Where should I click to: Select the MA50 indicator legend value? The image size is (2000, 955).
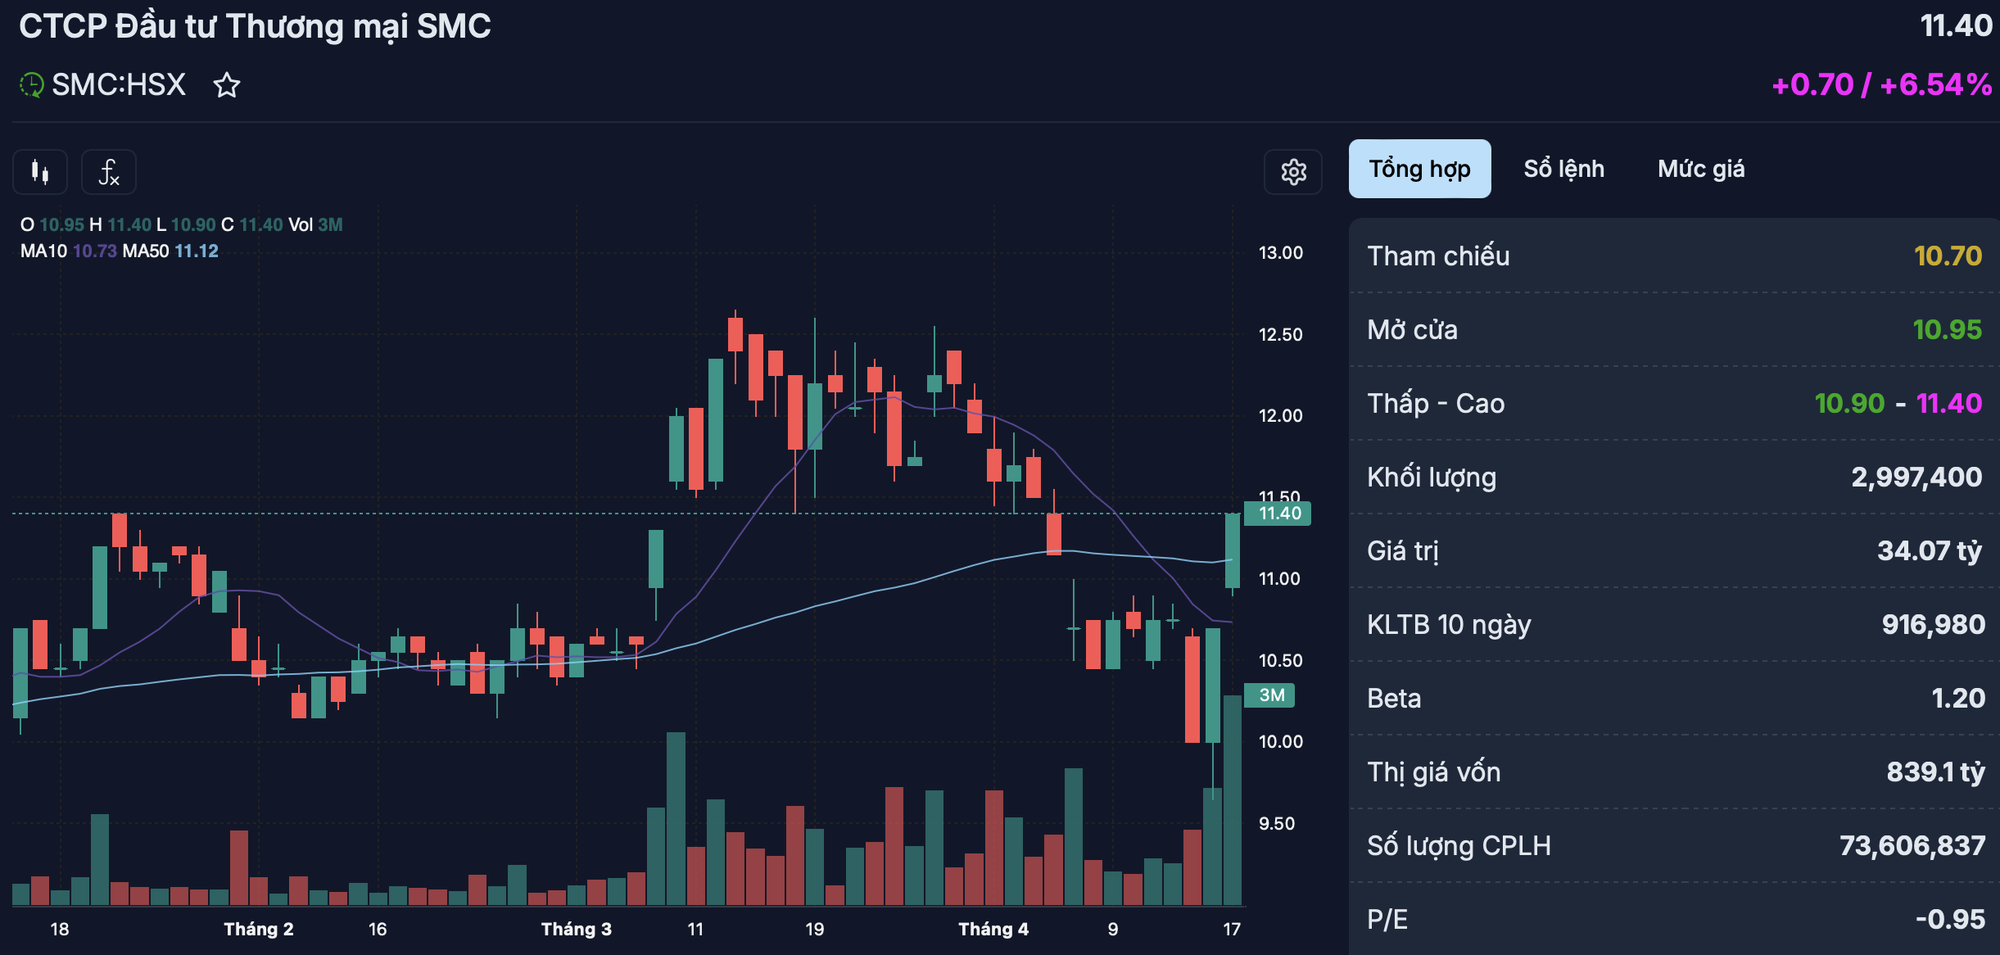point(196,251)
